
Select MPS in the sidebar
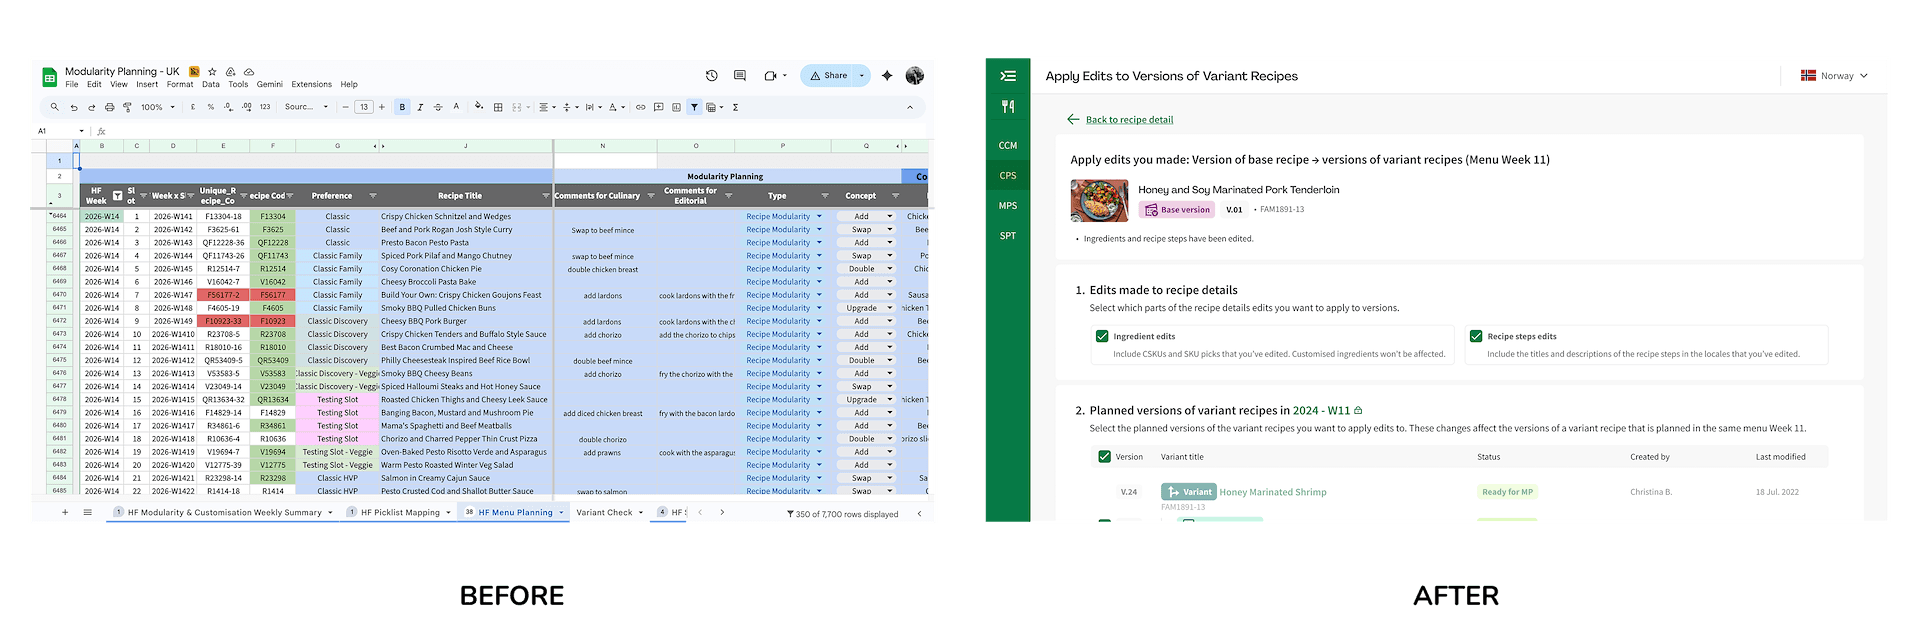pos(1008,206)
